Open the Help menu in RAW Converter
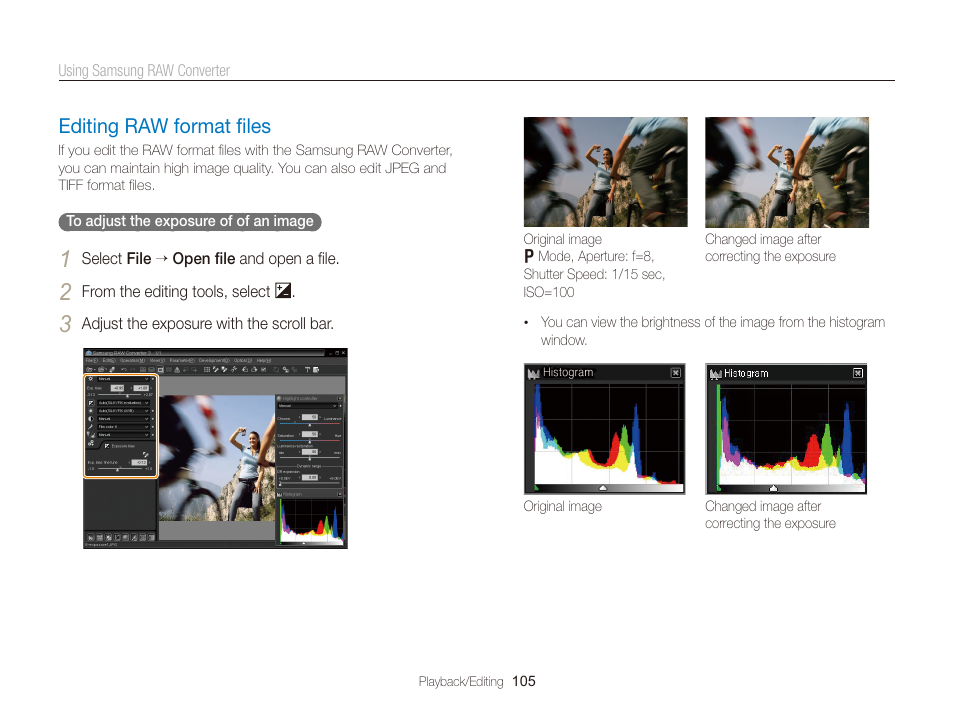The image size is (954, 720). click(264, 360)
